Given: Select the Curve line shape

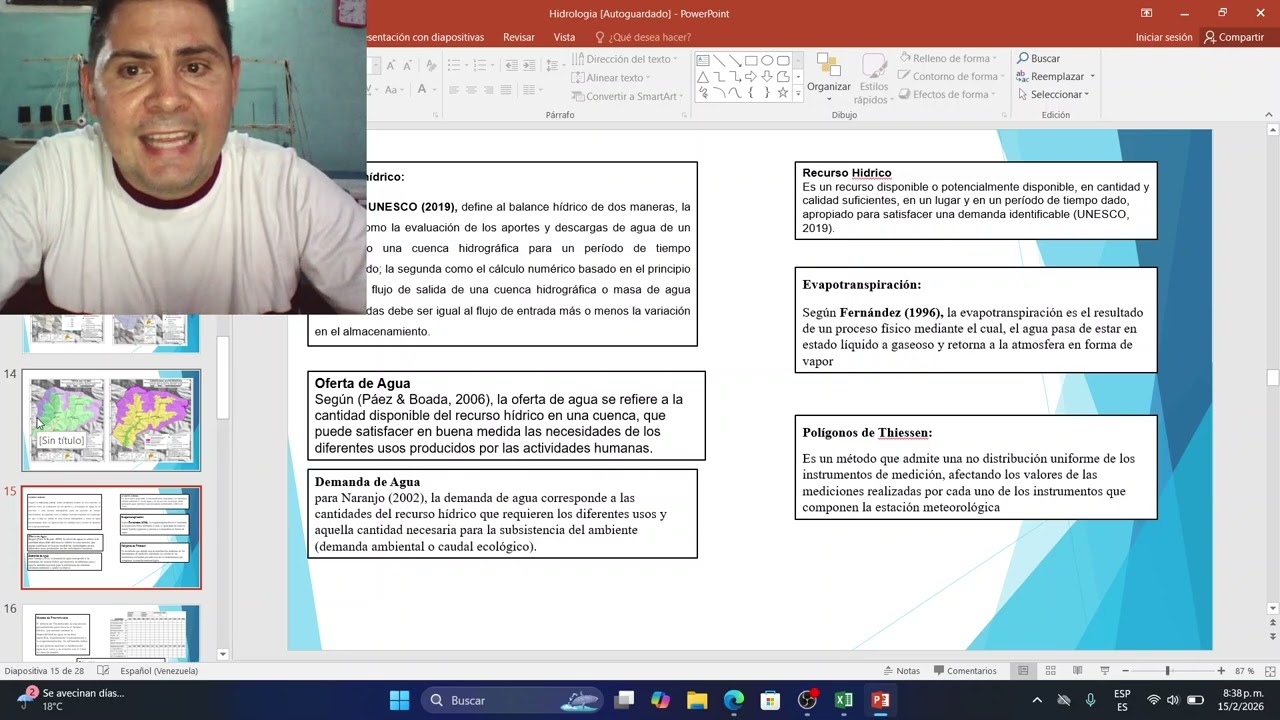Looking at the screenshot, I should [x=735, y=93].
